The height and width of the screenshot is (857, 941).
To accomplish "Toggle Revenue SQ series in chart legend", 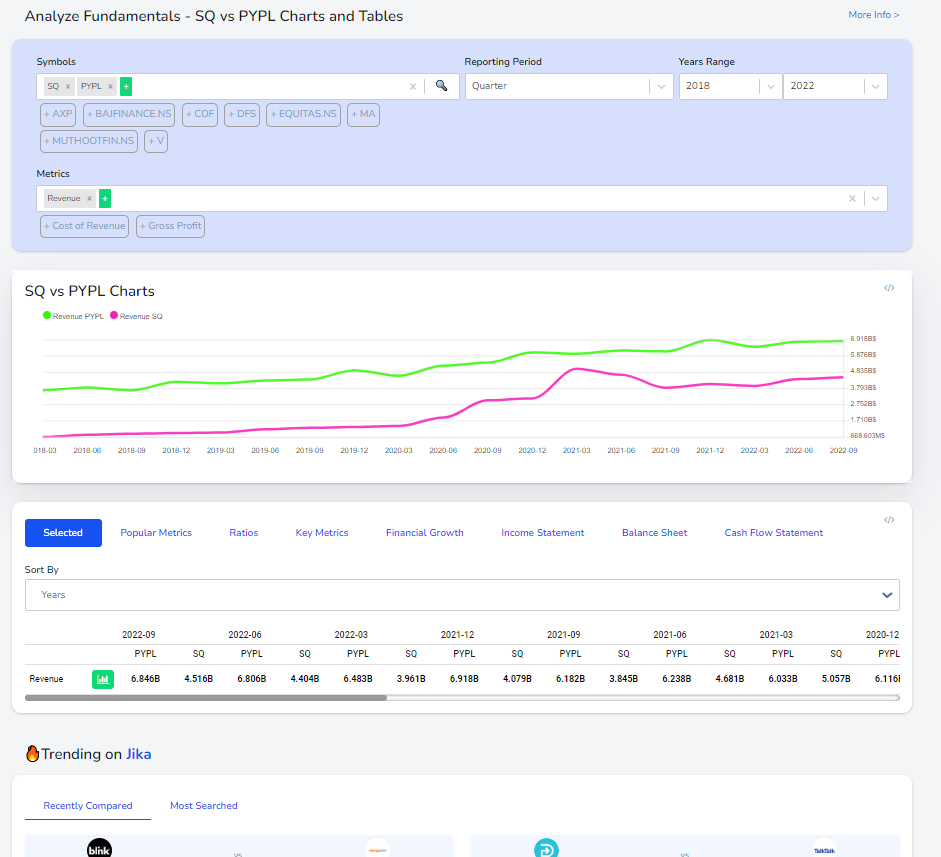I will (x=136, y=316).
